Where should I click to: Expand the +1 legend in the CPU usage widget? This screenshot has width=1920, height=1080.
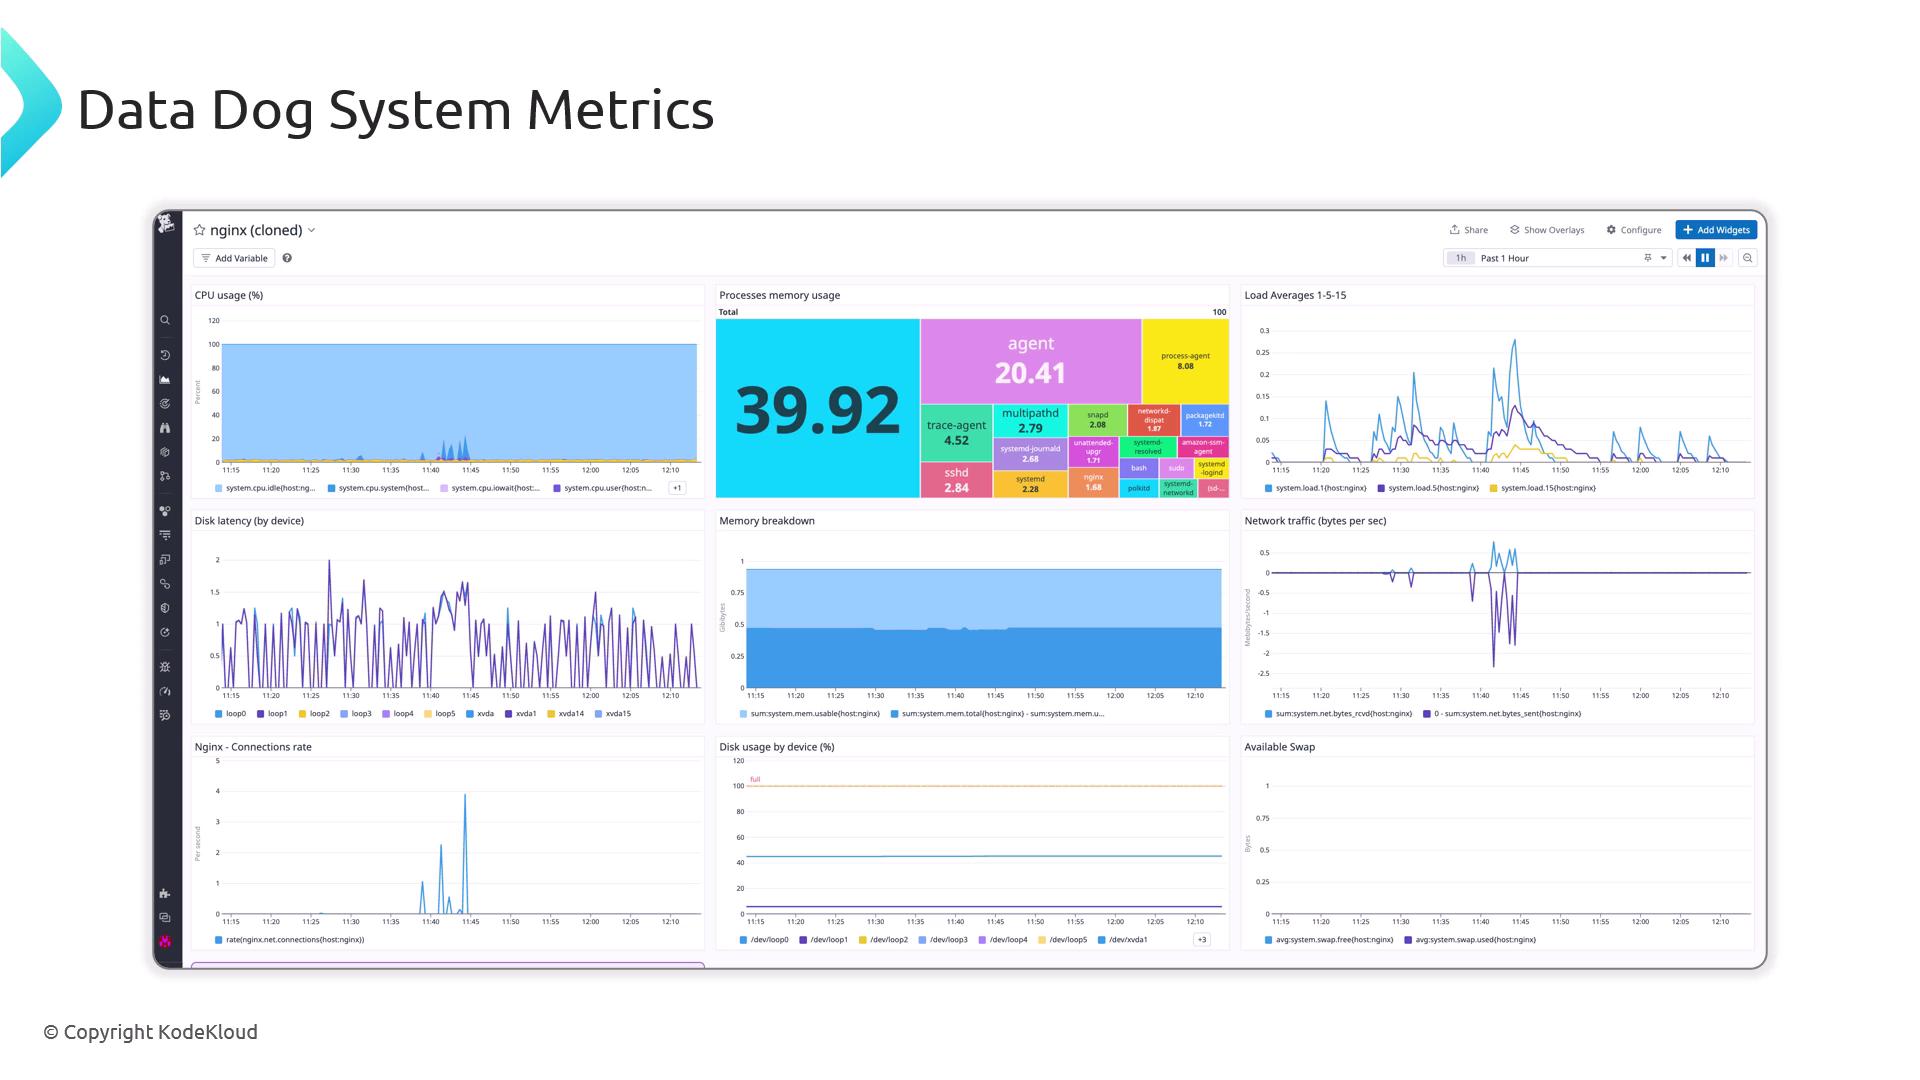[x=677, y=488]
